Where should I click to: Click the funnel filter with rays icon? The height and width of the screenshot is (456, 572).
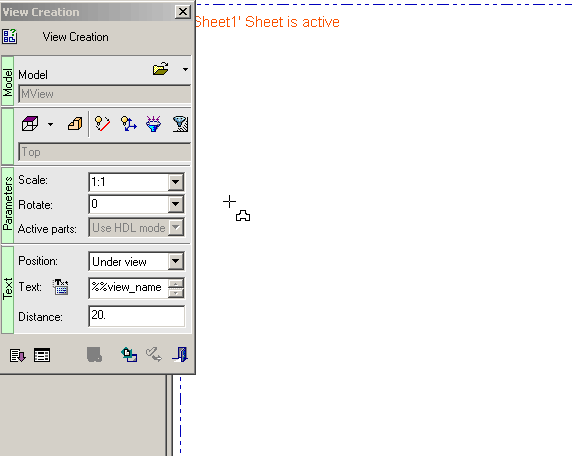tap(154, 124)
